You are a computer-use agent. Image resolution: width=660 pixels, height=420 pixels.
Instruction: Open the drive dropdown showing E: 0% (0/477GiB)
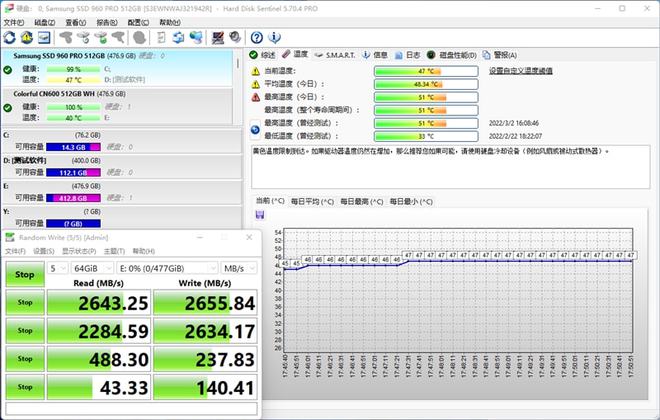(168, 268)
